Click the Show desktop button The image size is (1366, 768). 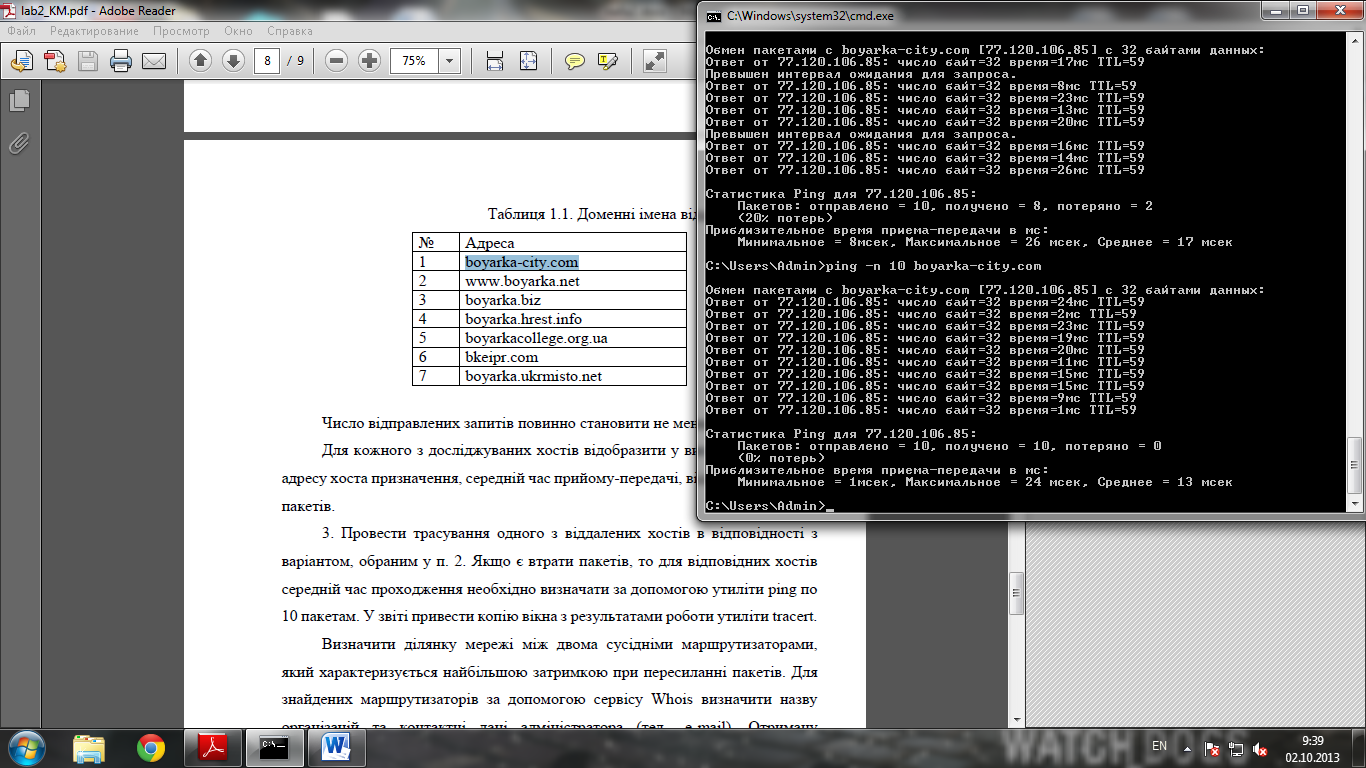[1359, 747]
